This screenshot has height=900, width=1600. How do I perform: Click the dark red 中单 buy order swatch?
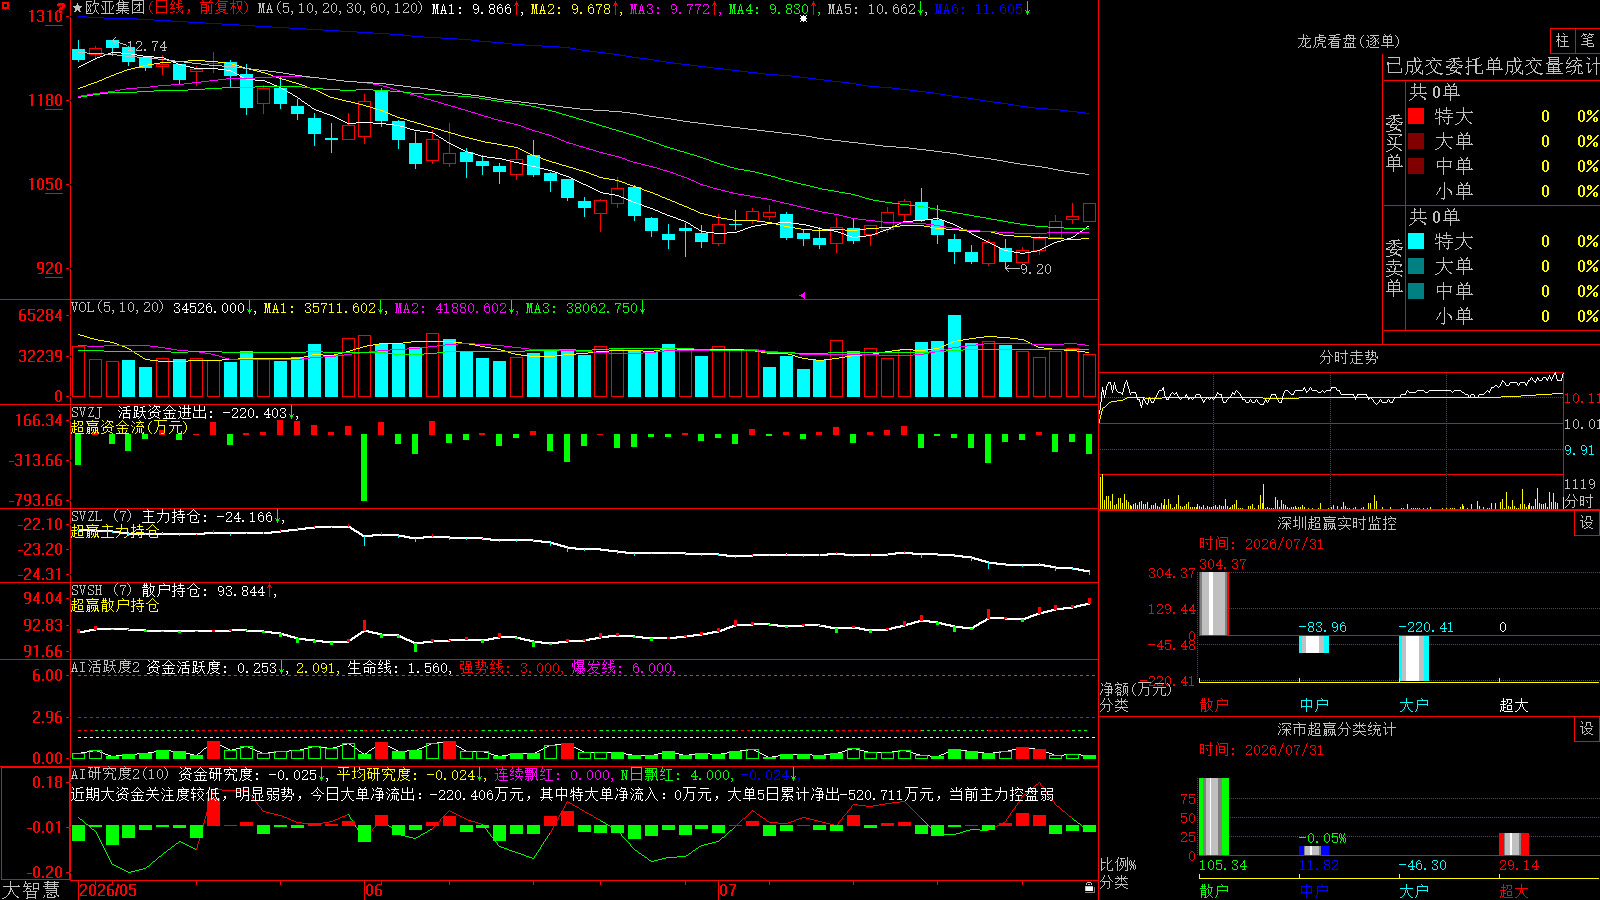click(x=1416, y=166)
